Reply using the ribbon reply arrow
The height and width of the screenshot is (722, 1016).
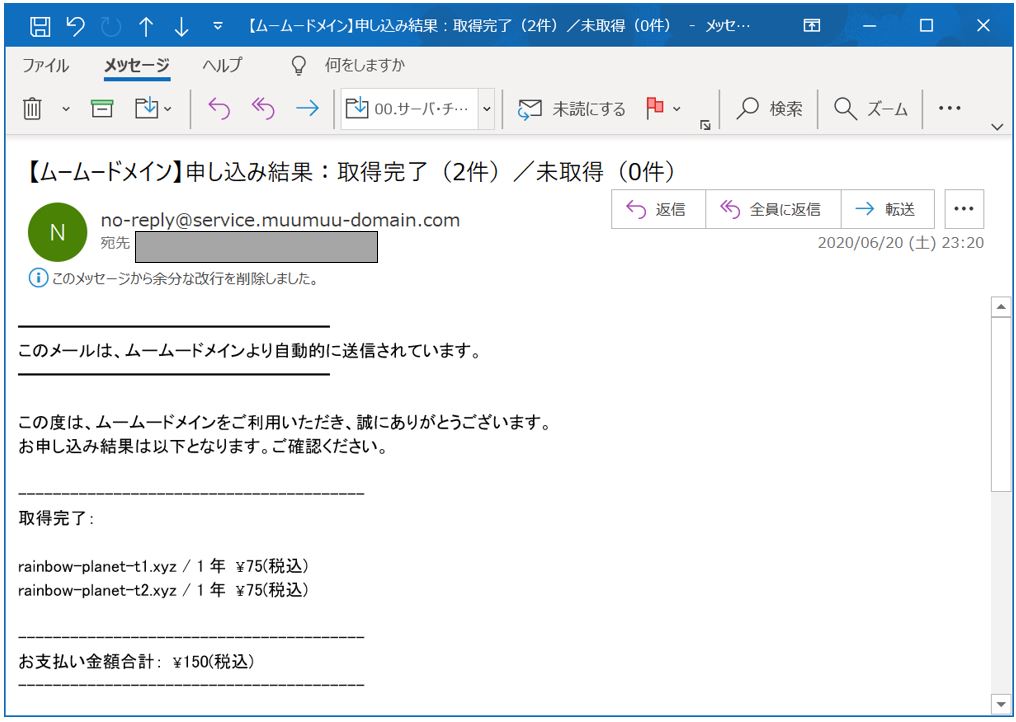coord(219,108)
